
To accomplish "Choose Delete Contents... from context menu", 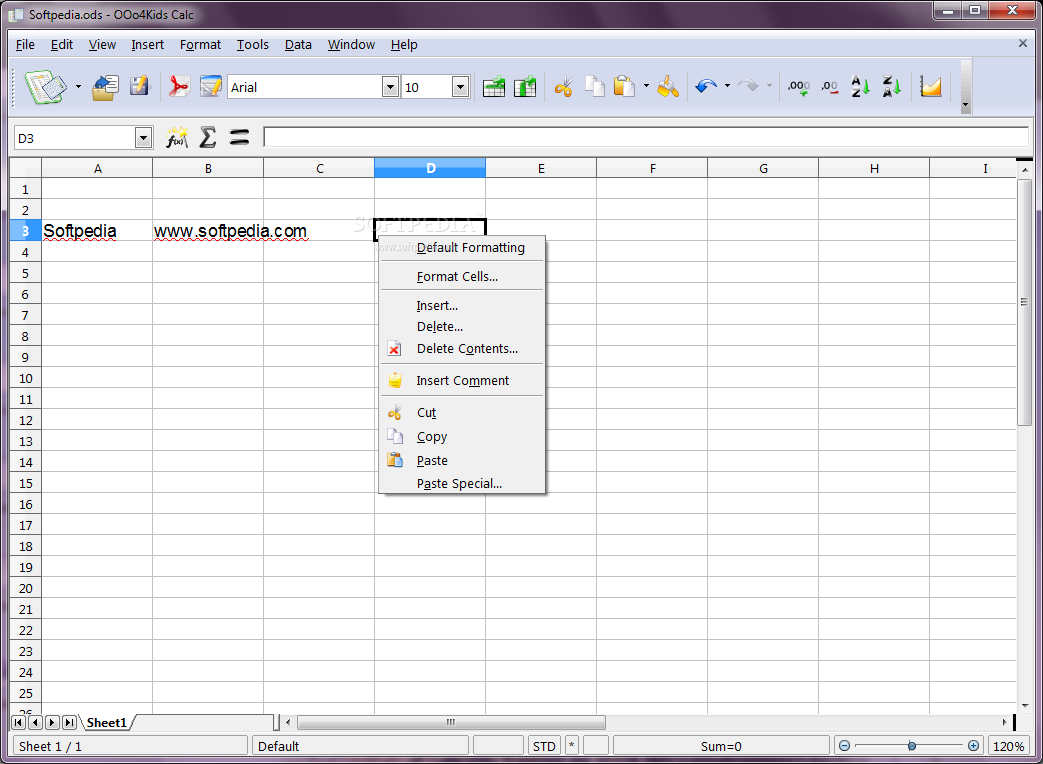I will [x=462, y=348].
